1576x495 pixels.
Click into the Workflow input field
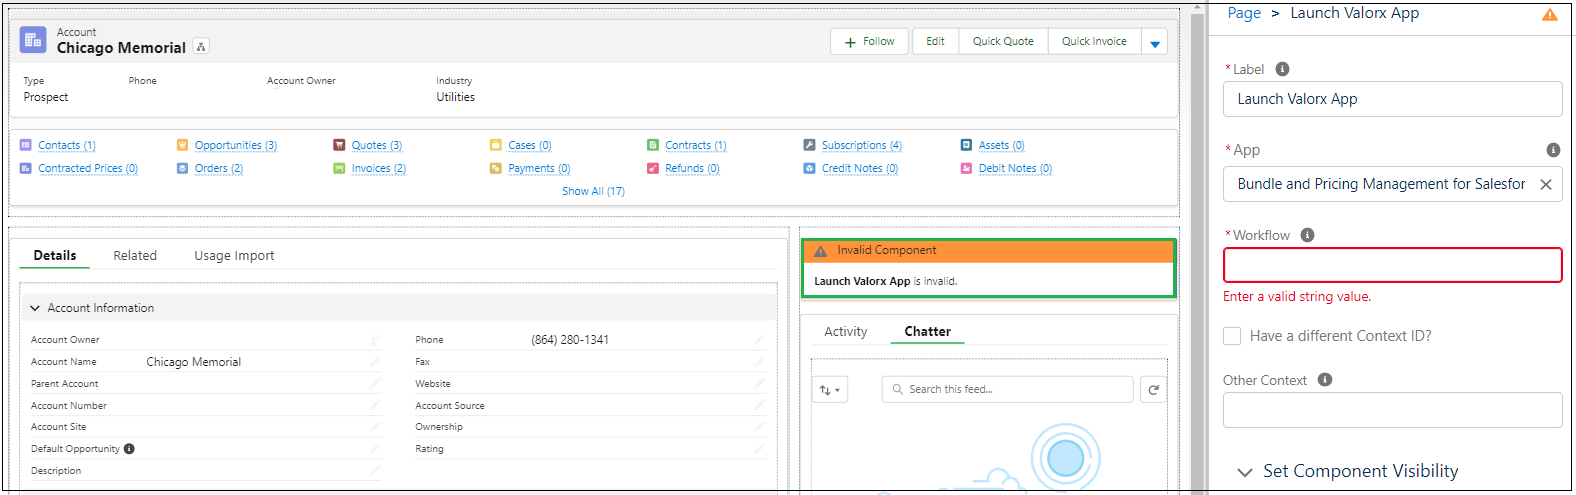tap(1393, 265)
